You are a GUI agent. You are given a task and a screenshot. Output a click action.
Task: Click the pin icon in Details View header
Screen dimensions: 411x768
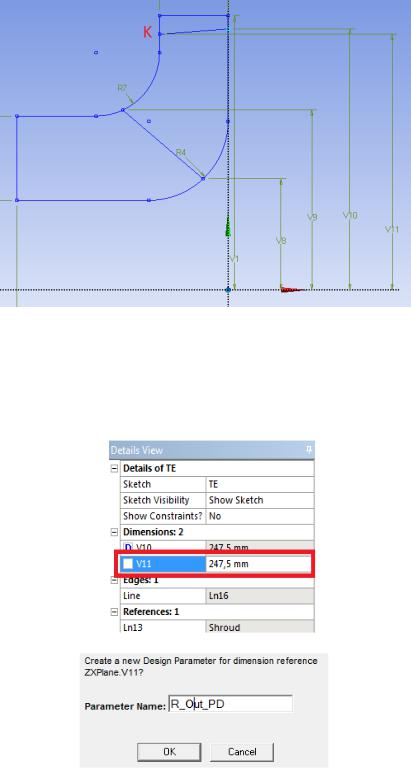tap(309, 450)
